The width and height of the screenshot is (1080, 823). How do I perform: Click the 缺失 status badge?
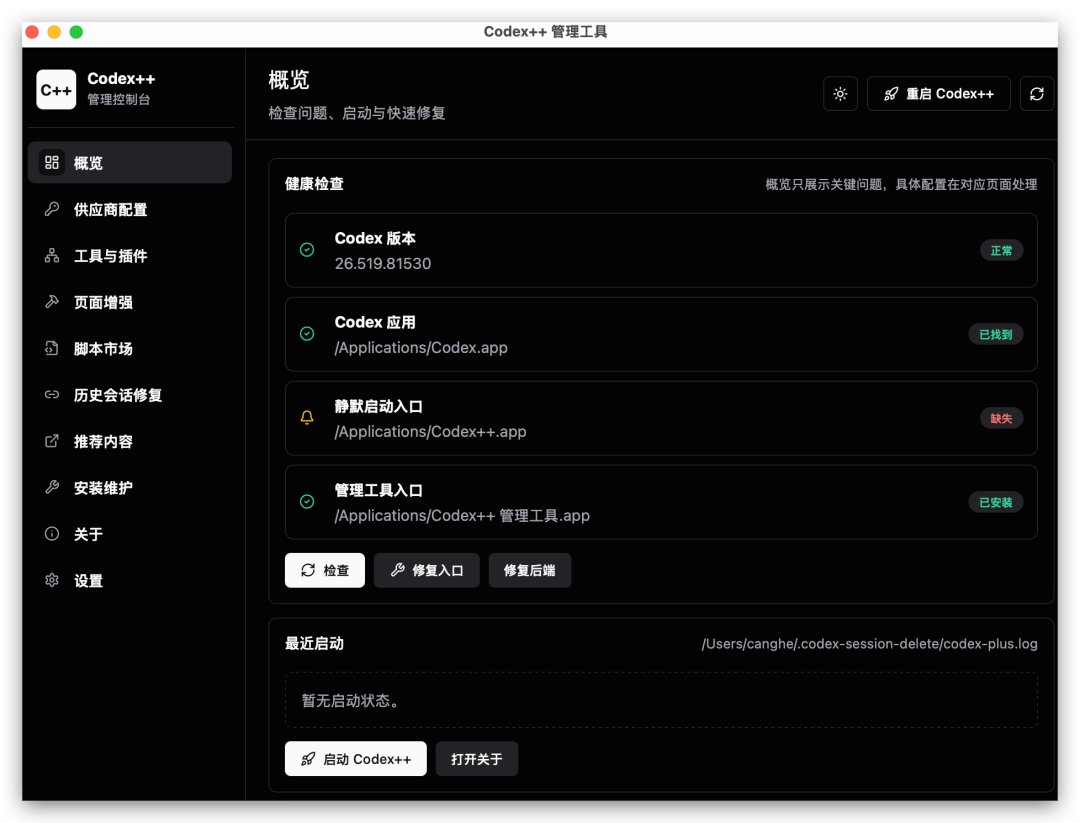click(1001, 419)
